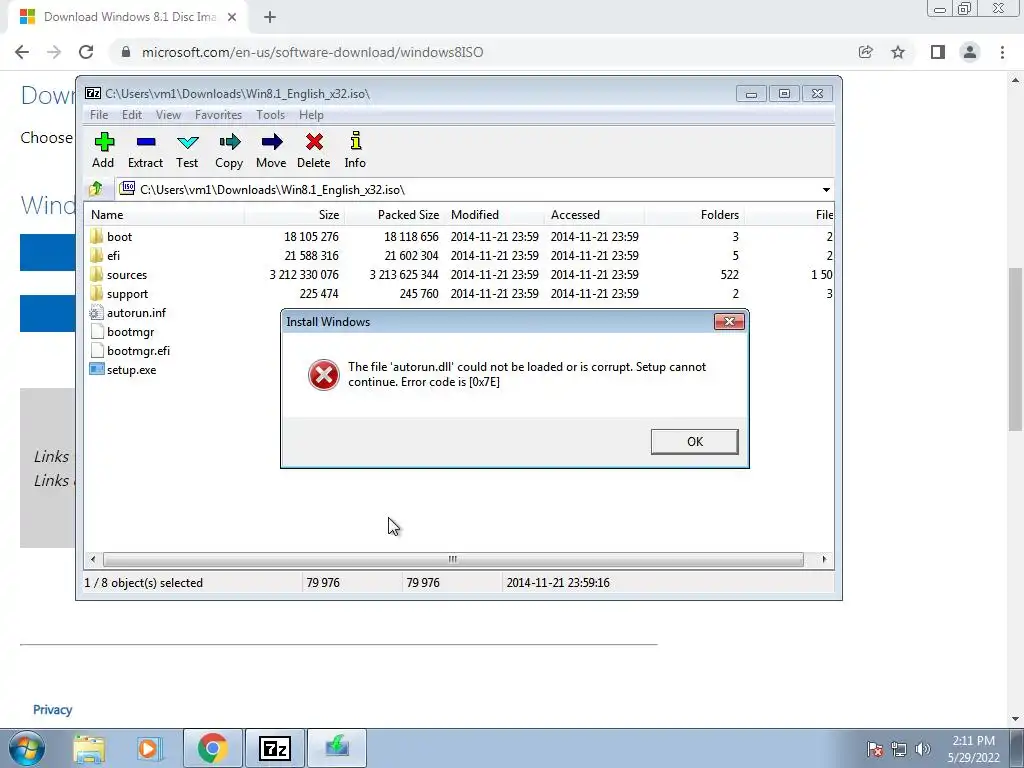Reload the Microsoft download page
The image size is (1024, 768).
tap(86, 52)
